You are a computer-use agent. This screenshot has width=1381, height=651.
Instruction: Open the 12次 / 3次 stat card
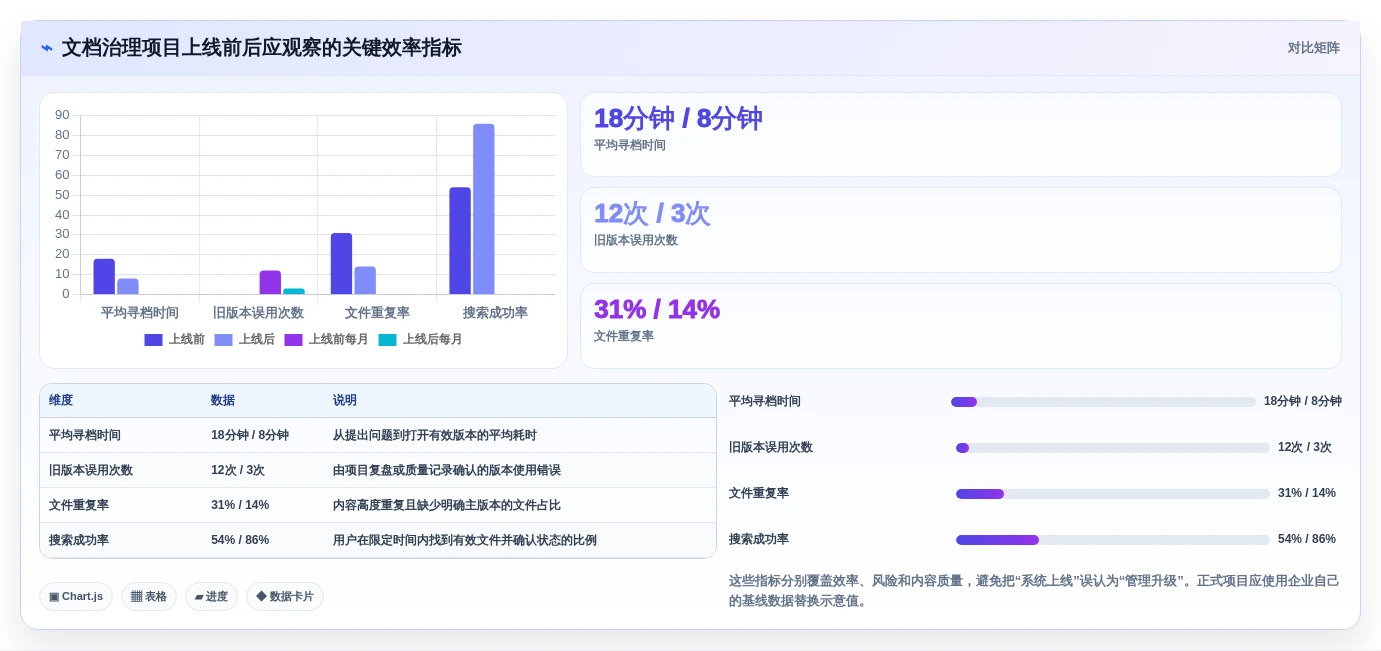pos(961,230)
